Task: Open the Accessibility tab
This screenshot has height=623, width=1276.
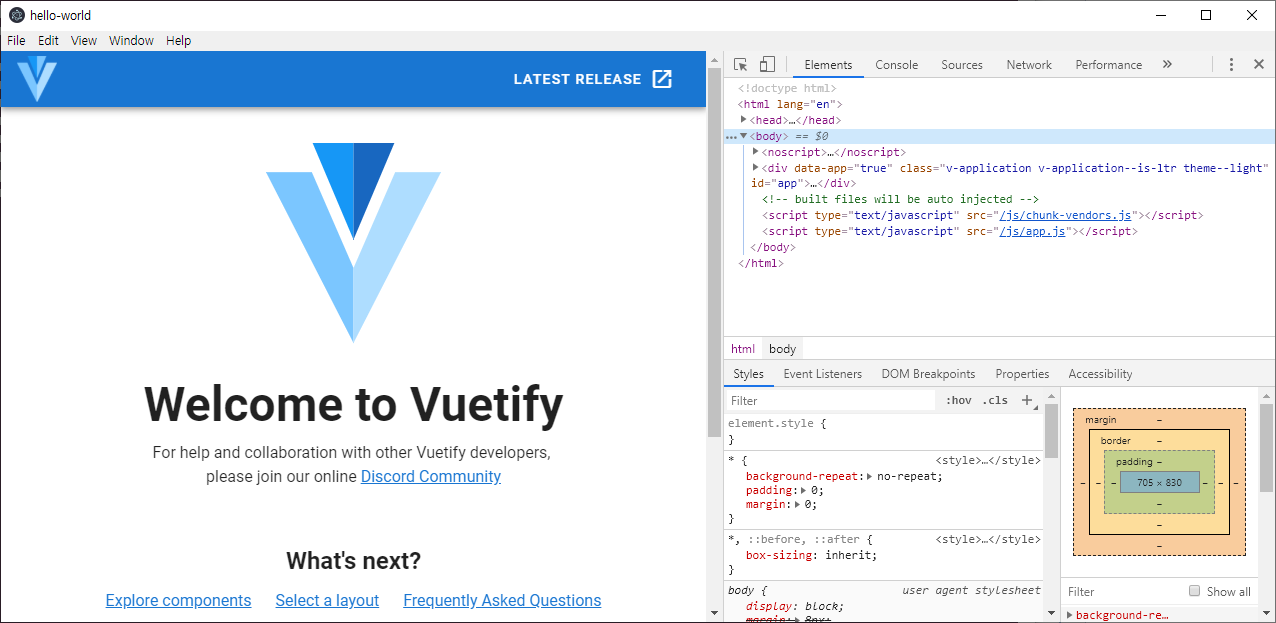Action: pyautogui.click(x=1100, y=374)
